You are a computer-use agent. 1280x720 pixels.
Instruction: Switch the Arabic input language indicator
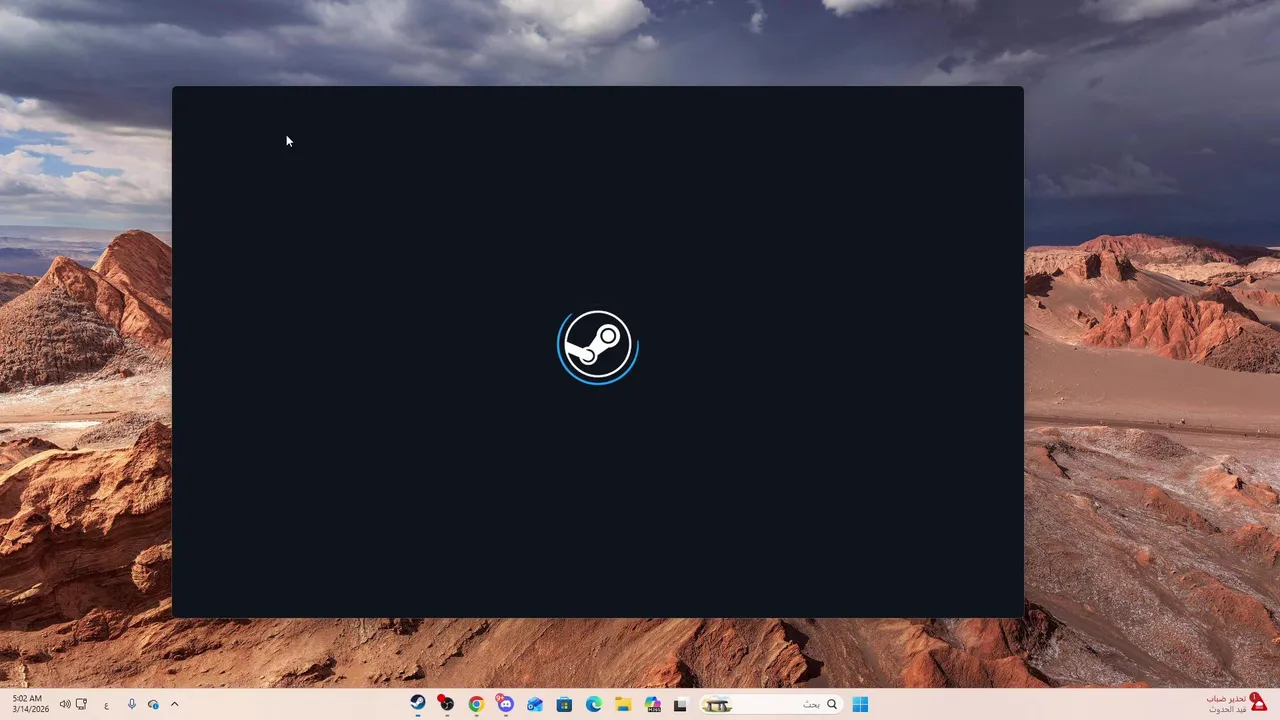(x=106, y=704)
